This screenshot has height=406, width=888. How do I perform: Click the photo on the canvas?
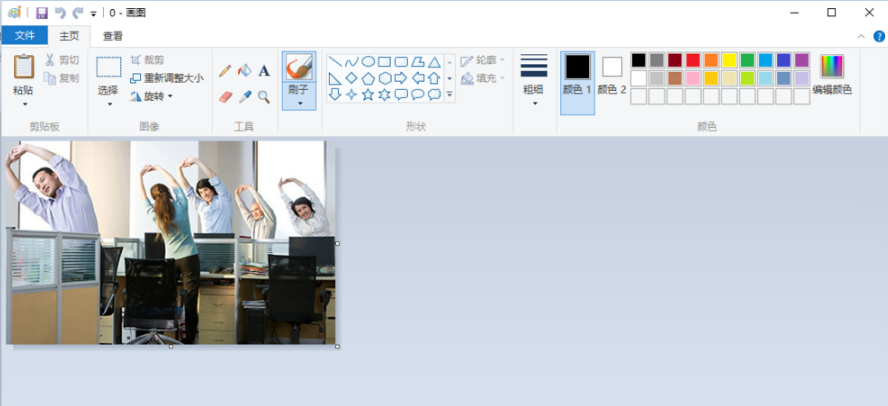[x=170, y=242]
